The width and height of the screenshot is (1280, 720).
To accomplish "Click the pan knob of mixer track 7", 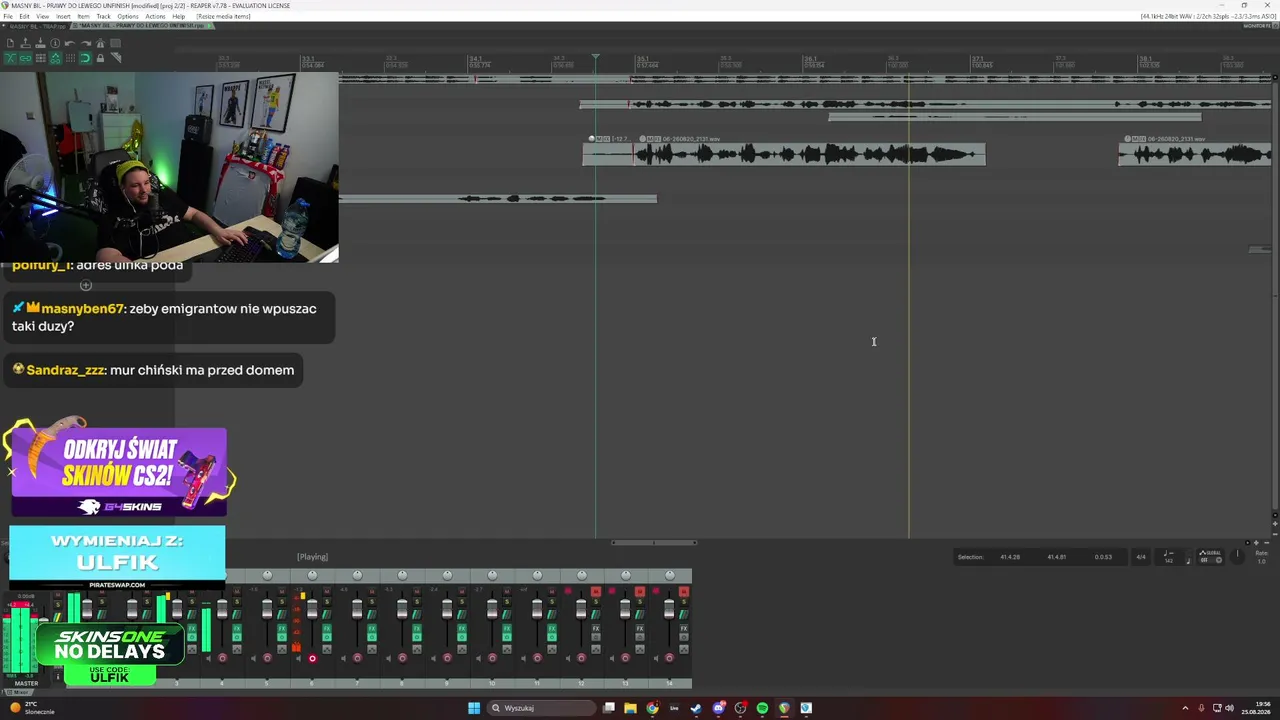I will click(357, 575).
